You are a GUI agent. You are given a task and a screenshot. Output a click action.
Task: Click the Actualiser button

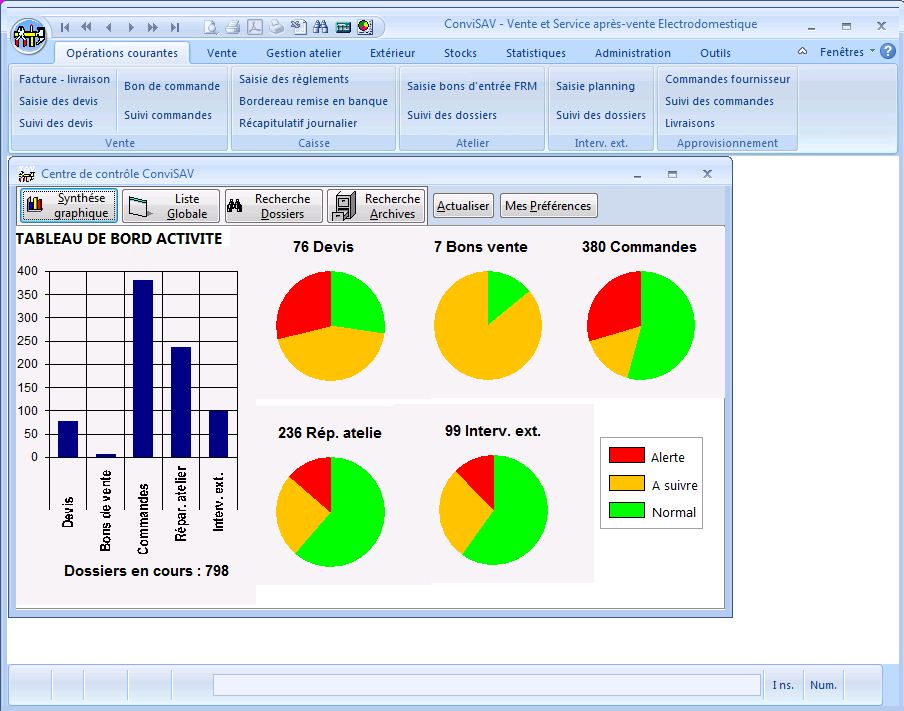pyautogui.click(x=463, y=206)
